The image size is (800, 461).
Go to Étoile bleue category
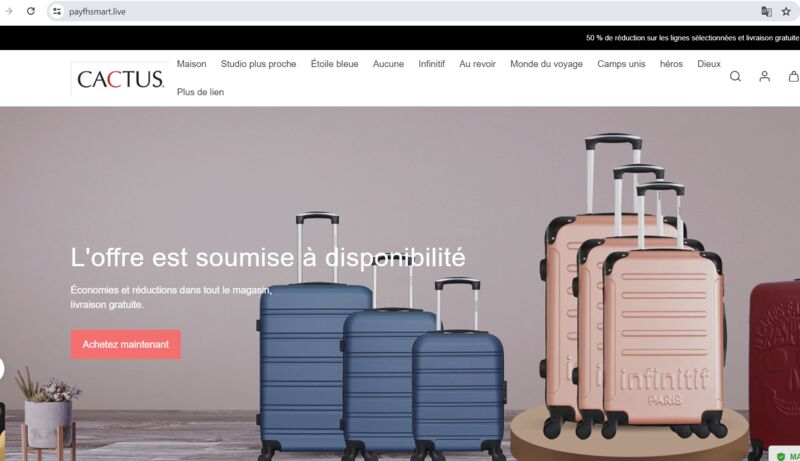click(x=334, y=64)
